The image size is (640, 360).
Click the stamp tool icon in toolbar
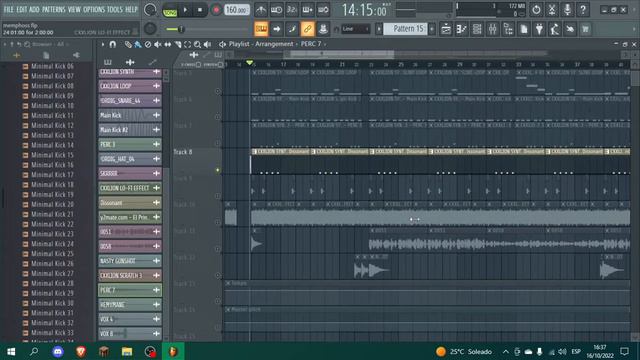(x=323, y=29)
